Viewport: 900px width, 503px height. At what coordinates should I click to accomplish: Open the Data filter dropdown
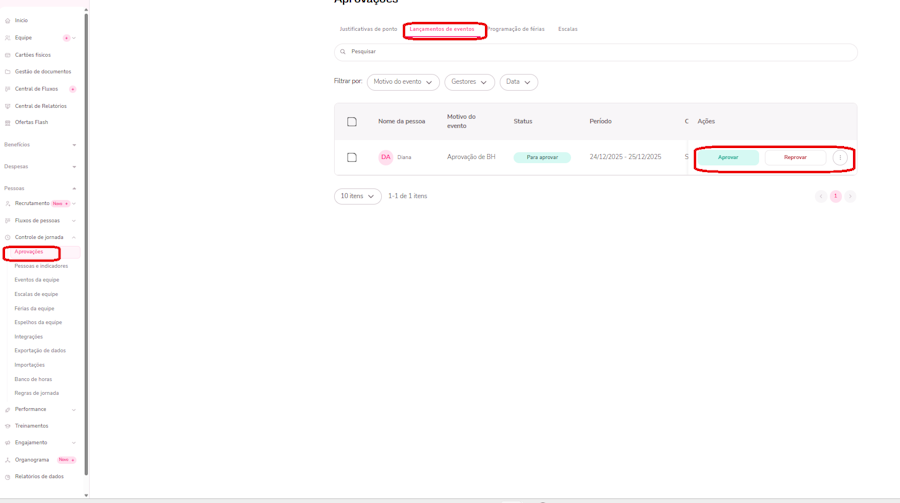point(519,82)
